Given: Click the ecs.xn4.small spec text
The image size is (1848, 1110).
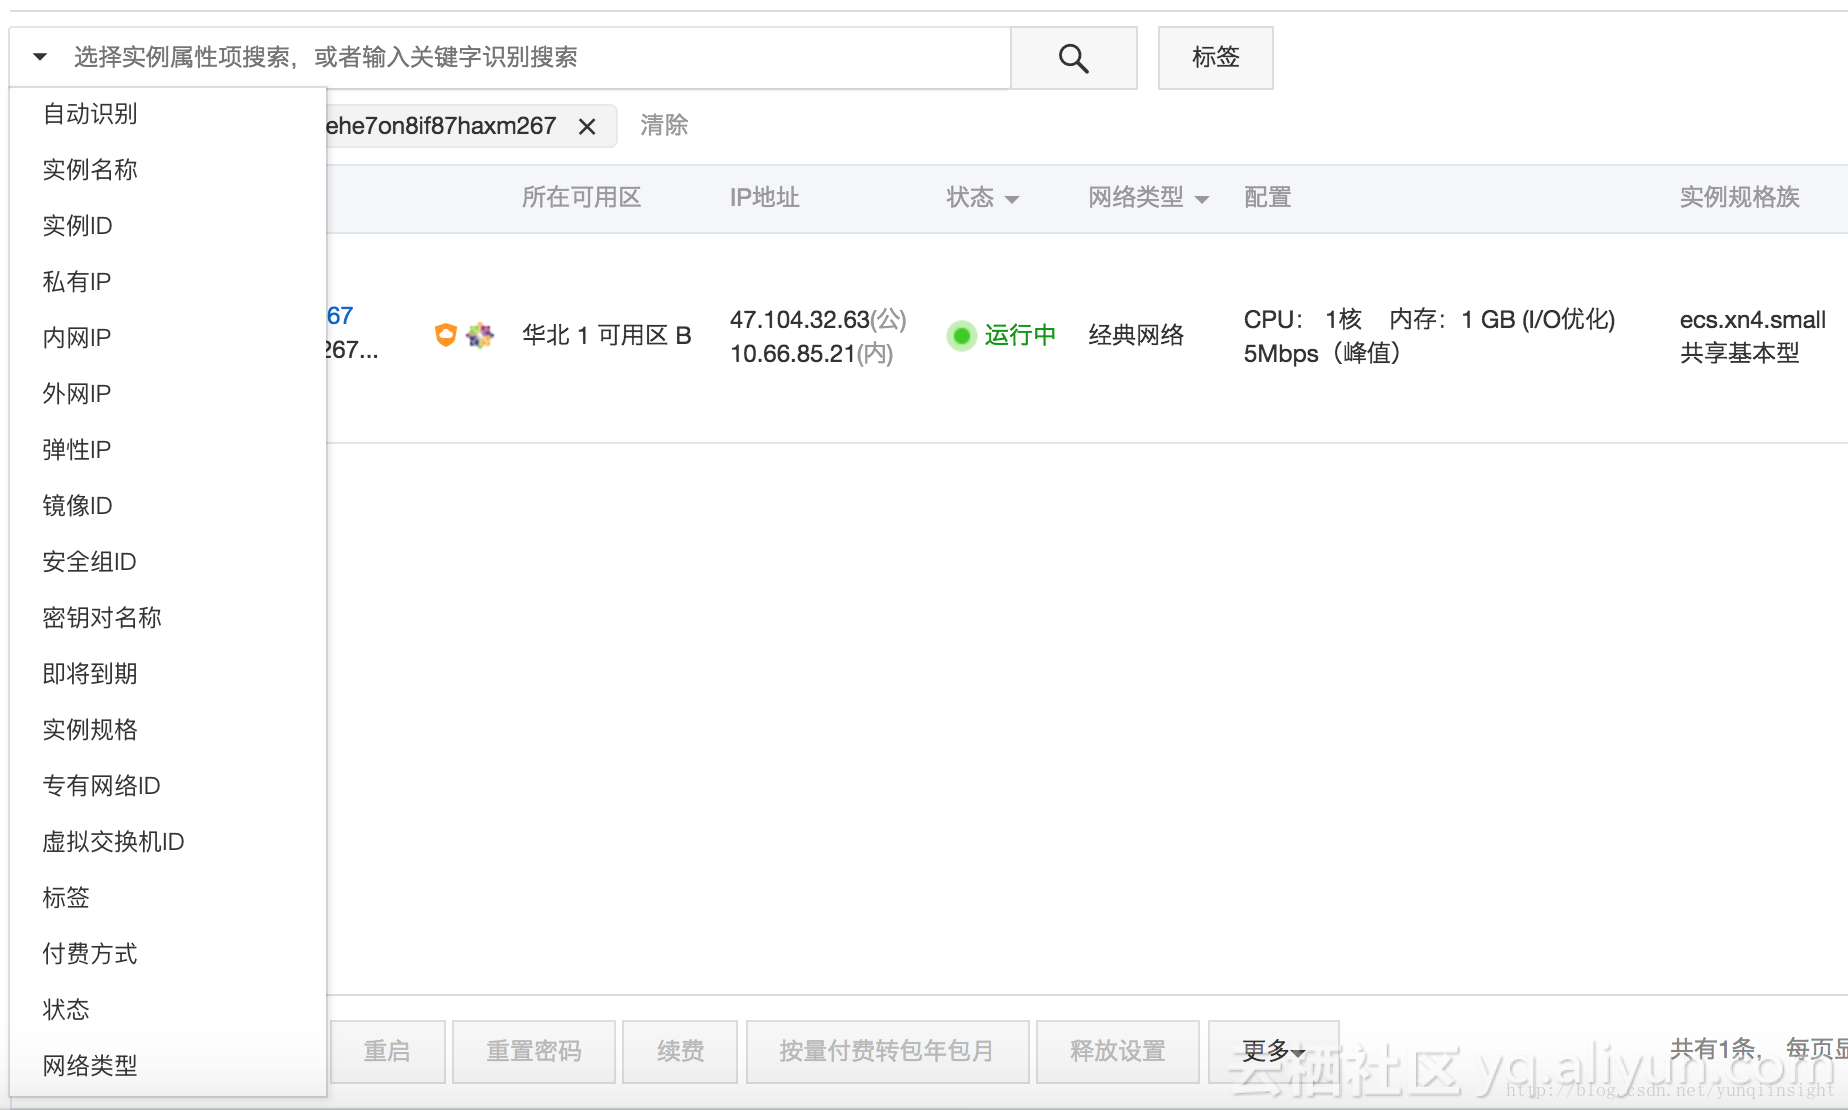Looking at the screenshot, I should (x=1753, y=320).
